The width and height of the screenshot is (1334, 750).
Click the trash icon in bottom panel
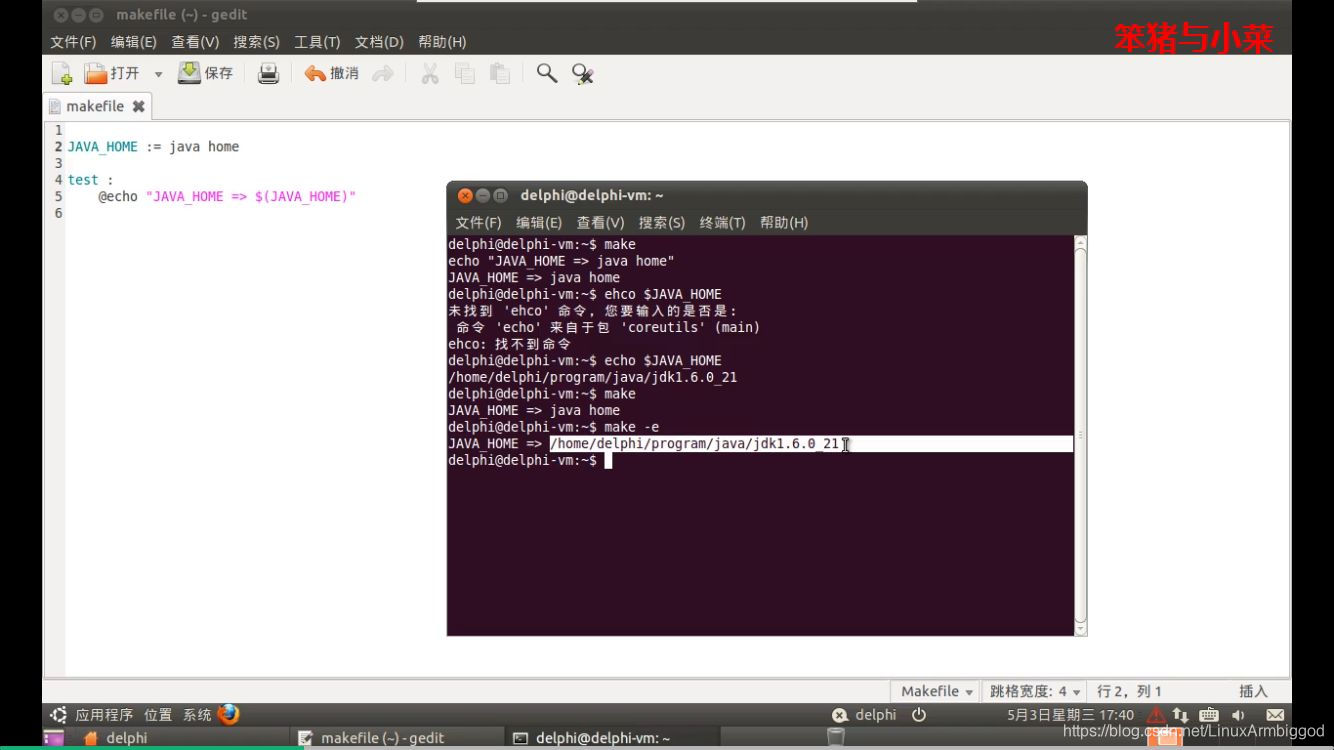tap(836, 738)
